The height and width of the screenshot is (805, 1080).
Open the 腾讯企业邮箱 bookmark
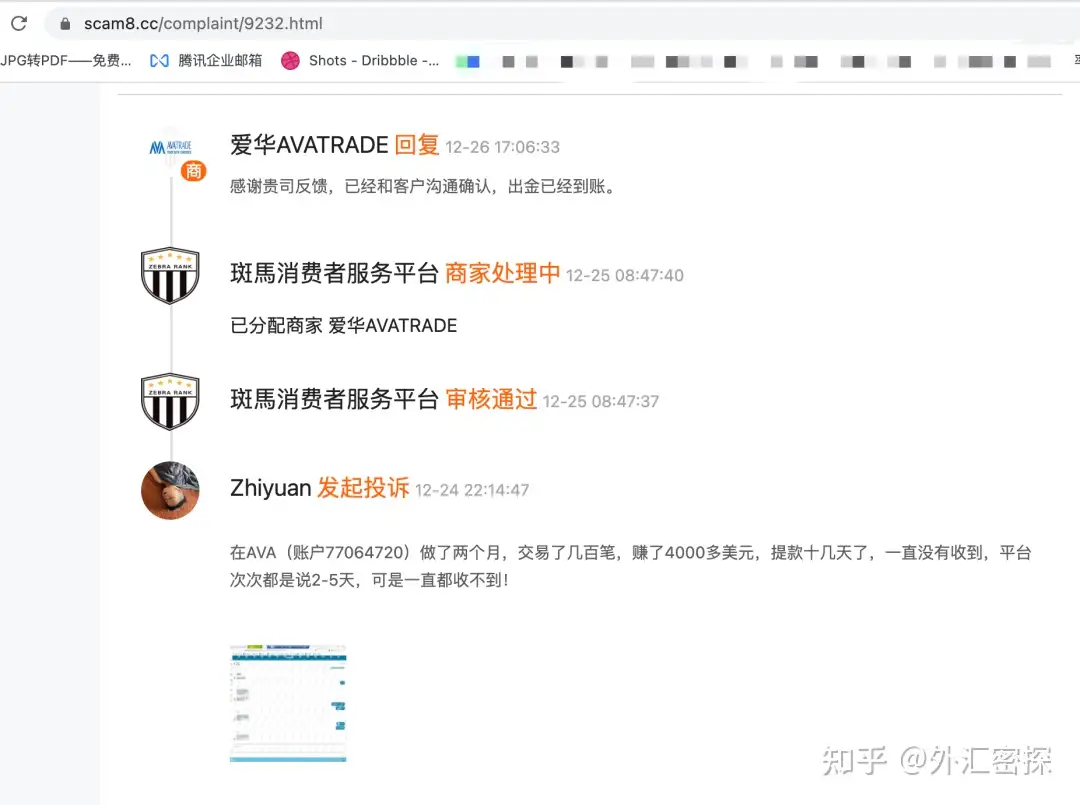pos(206,61)
